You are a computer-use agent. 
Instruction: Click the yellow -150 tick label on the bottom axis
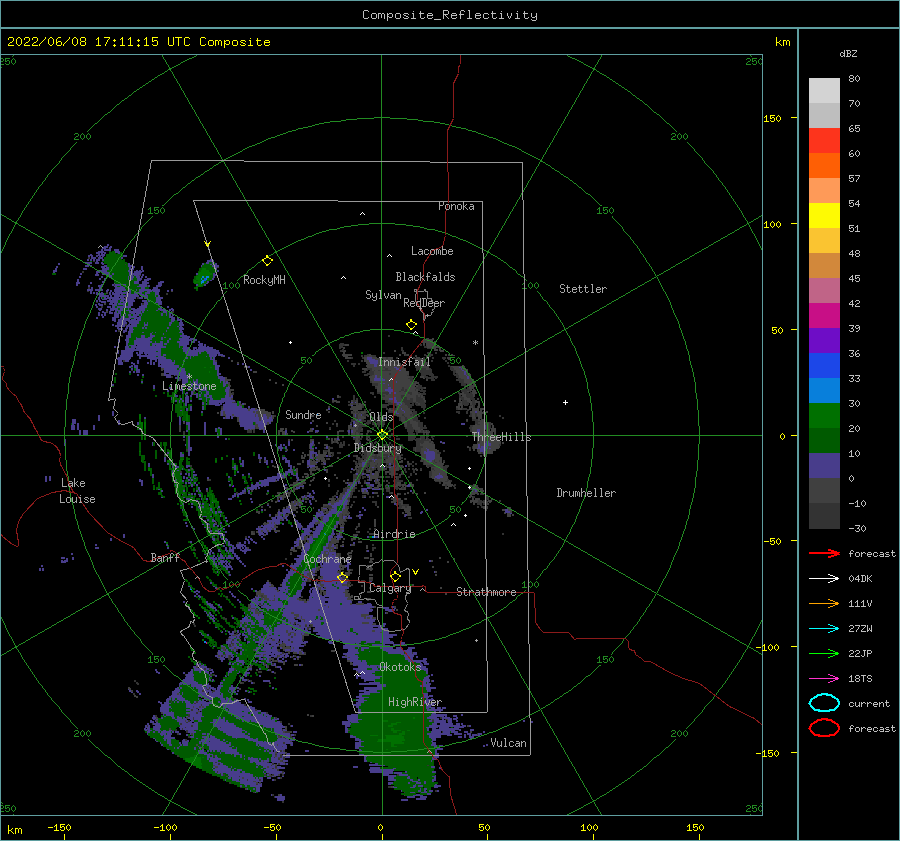click(x=59, y=827)
